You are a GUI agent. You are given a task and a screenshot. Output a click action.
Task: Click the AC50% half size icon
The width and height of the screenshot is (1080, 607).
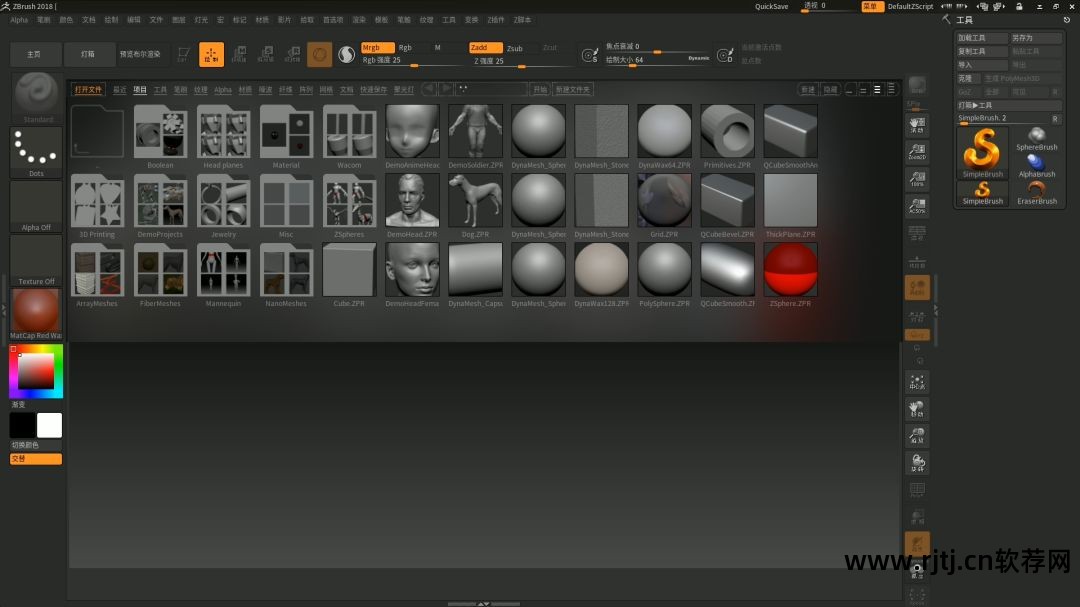[x=917, y=205]
